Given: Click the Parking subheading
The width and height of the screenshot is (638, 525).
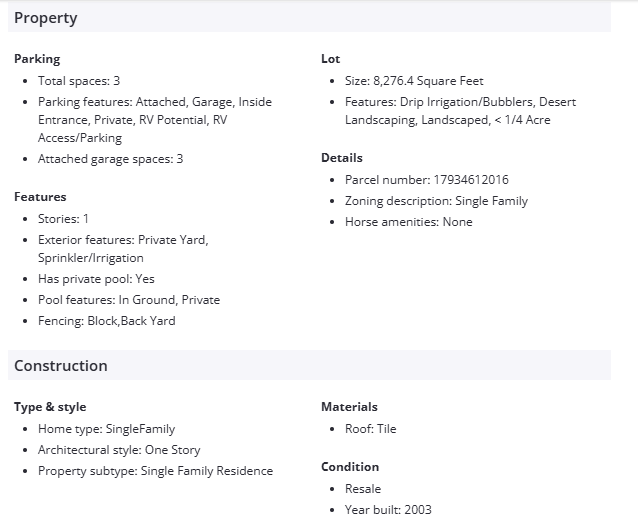Looking at the screenshot, I should click(37, 59).
